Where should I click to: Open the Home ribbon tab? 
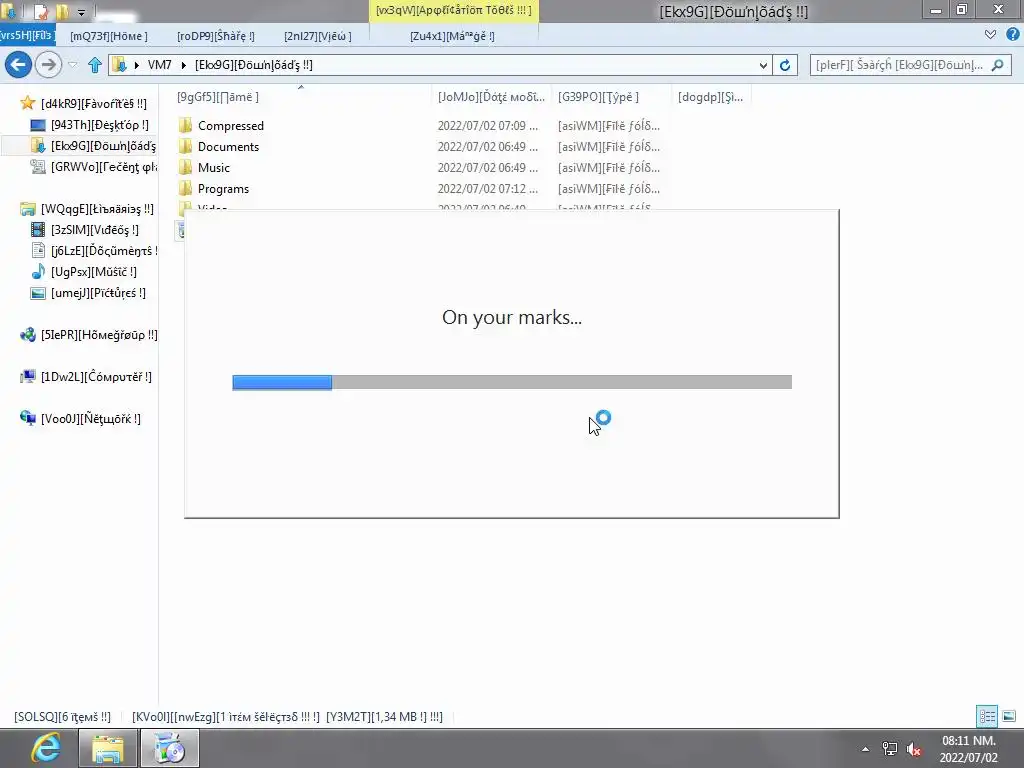tap(109, 36)
